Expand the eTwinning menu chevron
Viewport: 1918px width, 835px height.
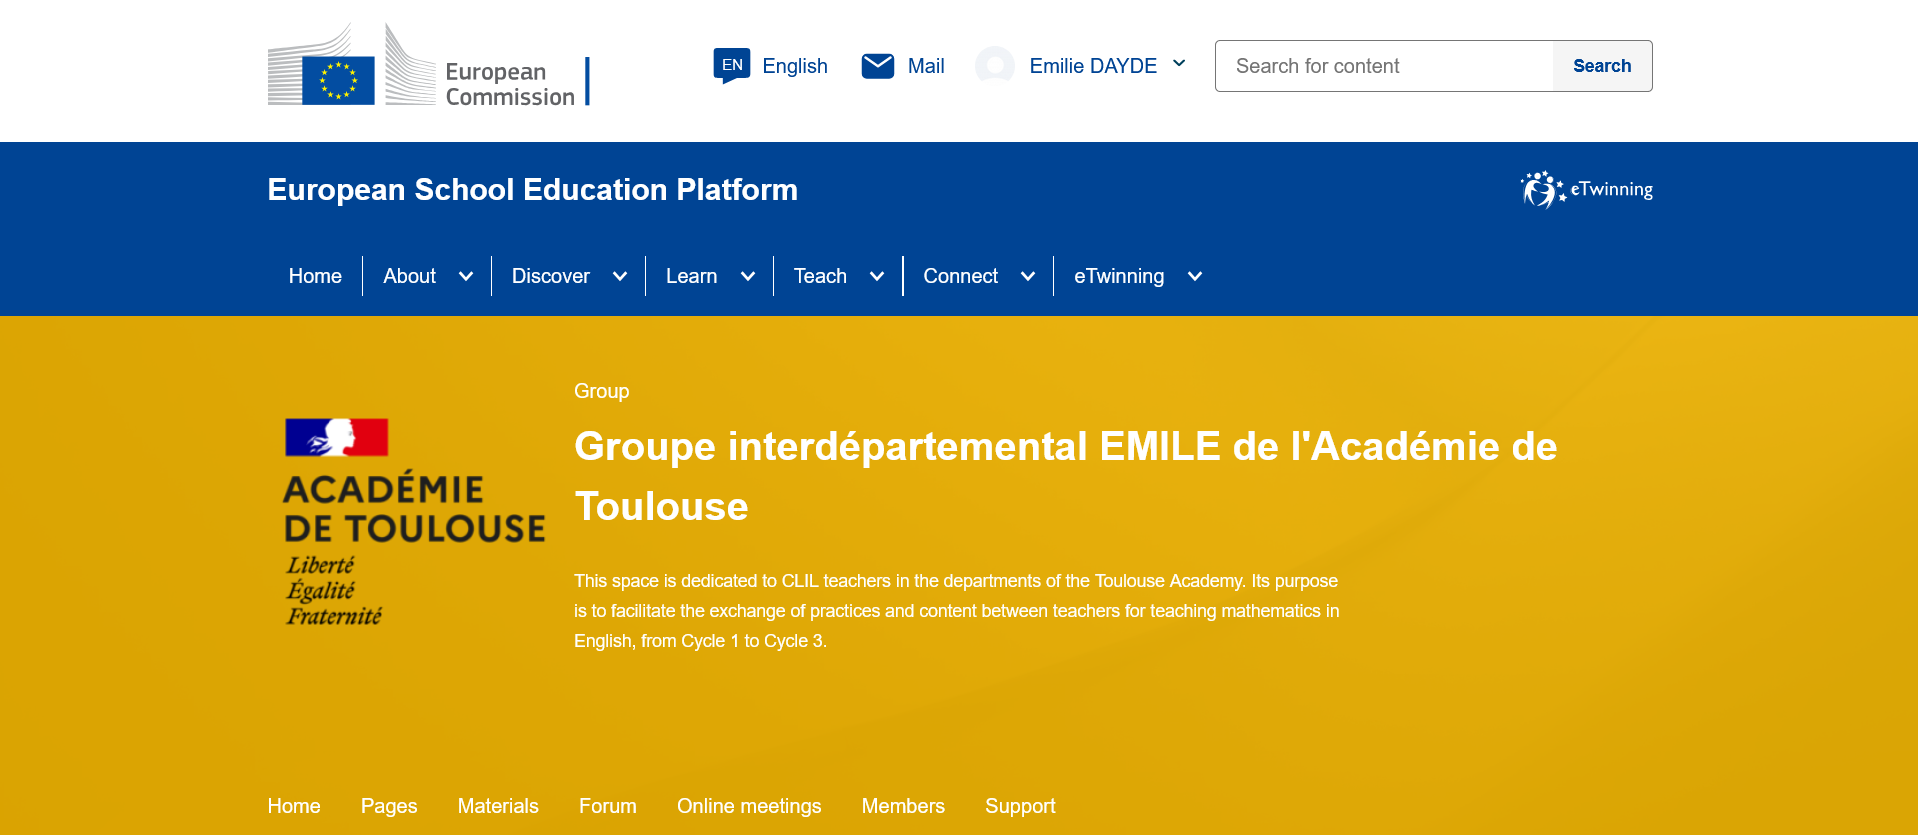point(1195,276)
